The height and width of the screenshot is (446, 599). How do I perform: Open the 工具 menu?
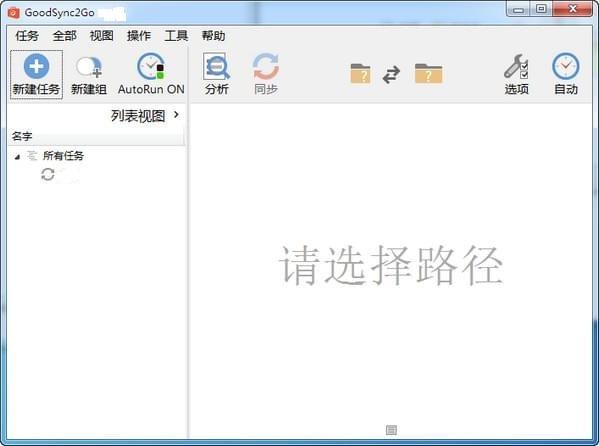pyautogui.click(x=176, y=36)
